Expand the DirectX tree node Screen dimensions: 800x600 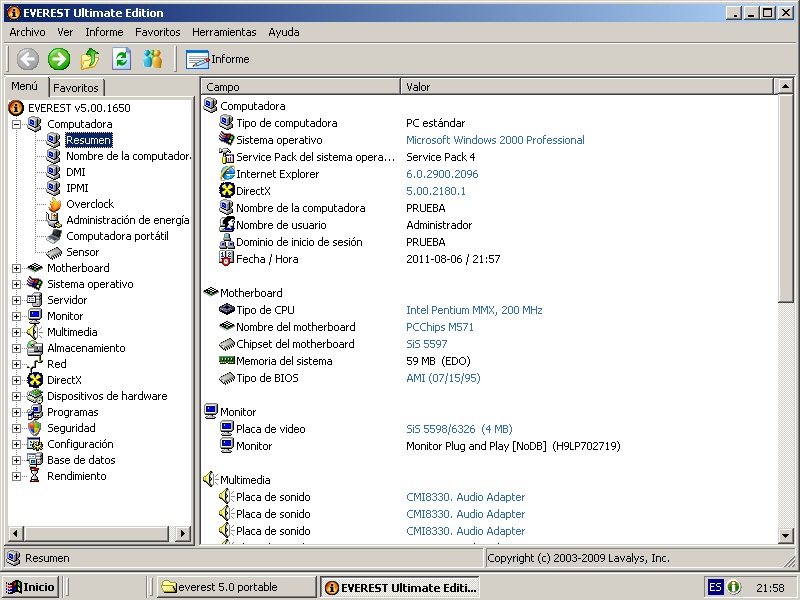tap(16, 380)
